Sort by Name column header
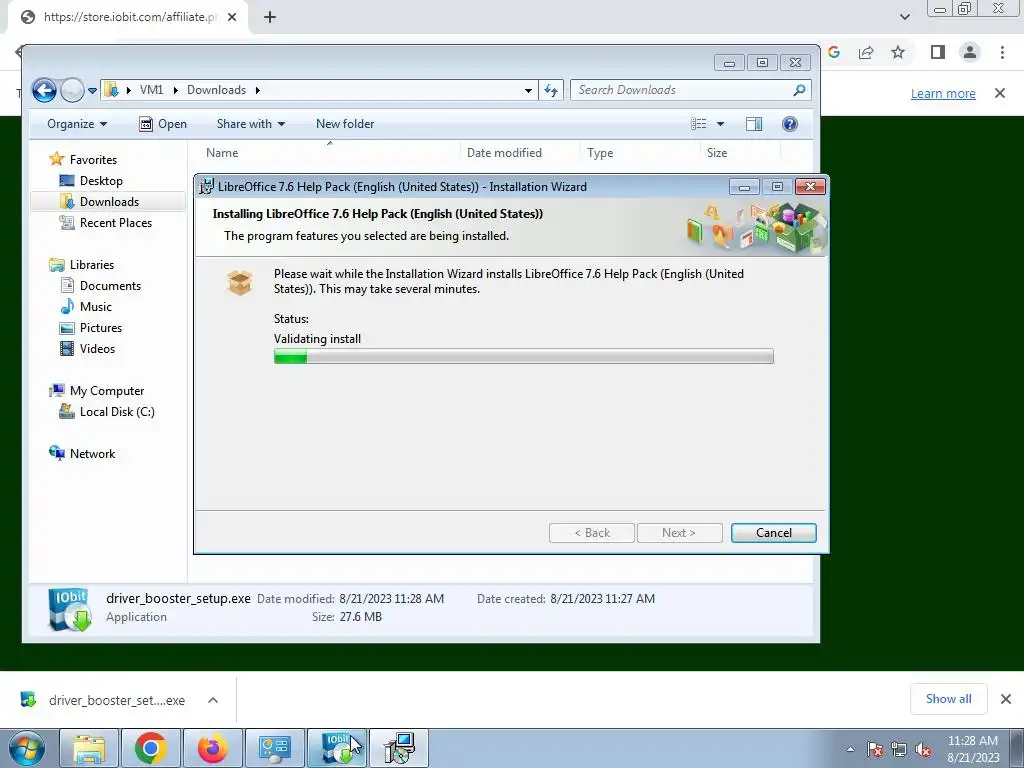 coord(222,153)
